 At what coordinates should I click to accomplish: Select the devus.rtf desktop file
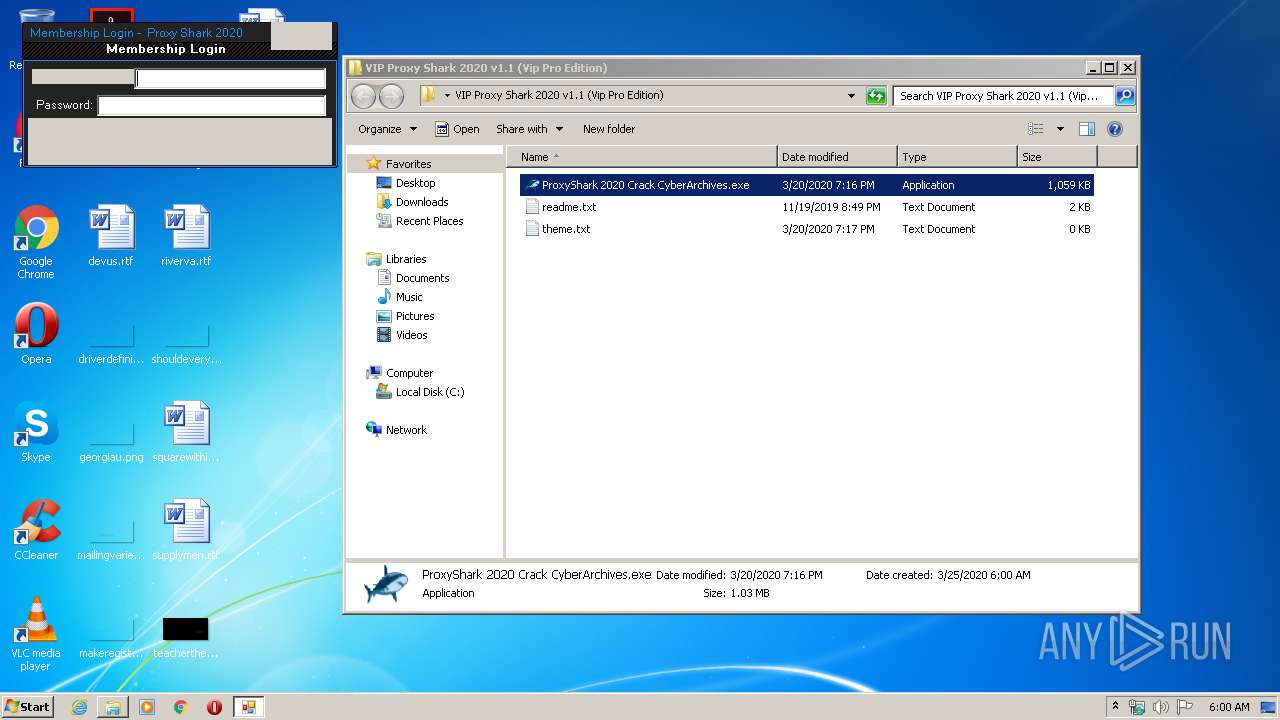tap(111, 236)
